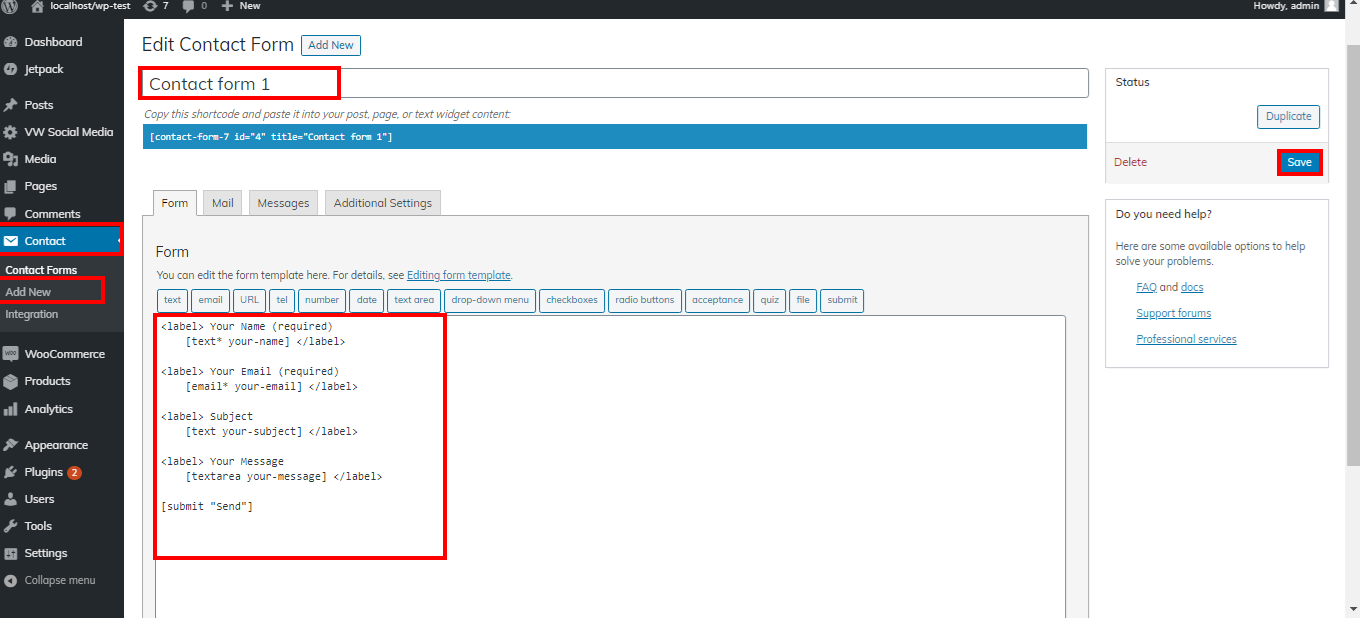Open the Editing form template link

pos(458,275)
